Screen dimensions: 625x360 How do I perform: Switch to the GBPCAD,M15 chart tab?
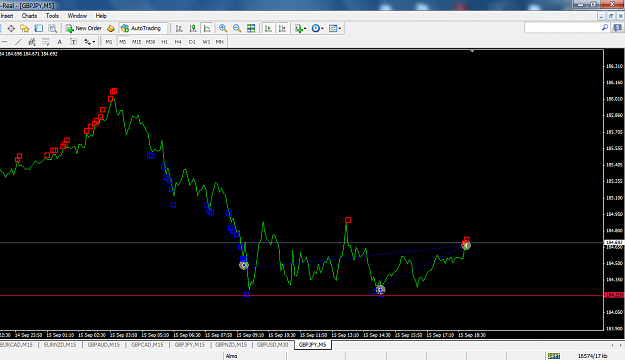[147, 345]
